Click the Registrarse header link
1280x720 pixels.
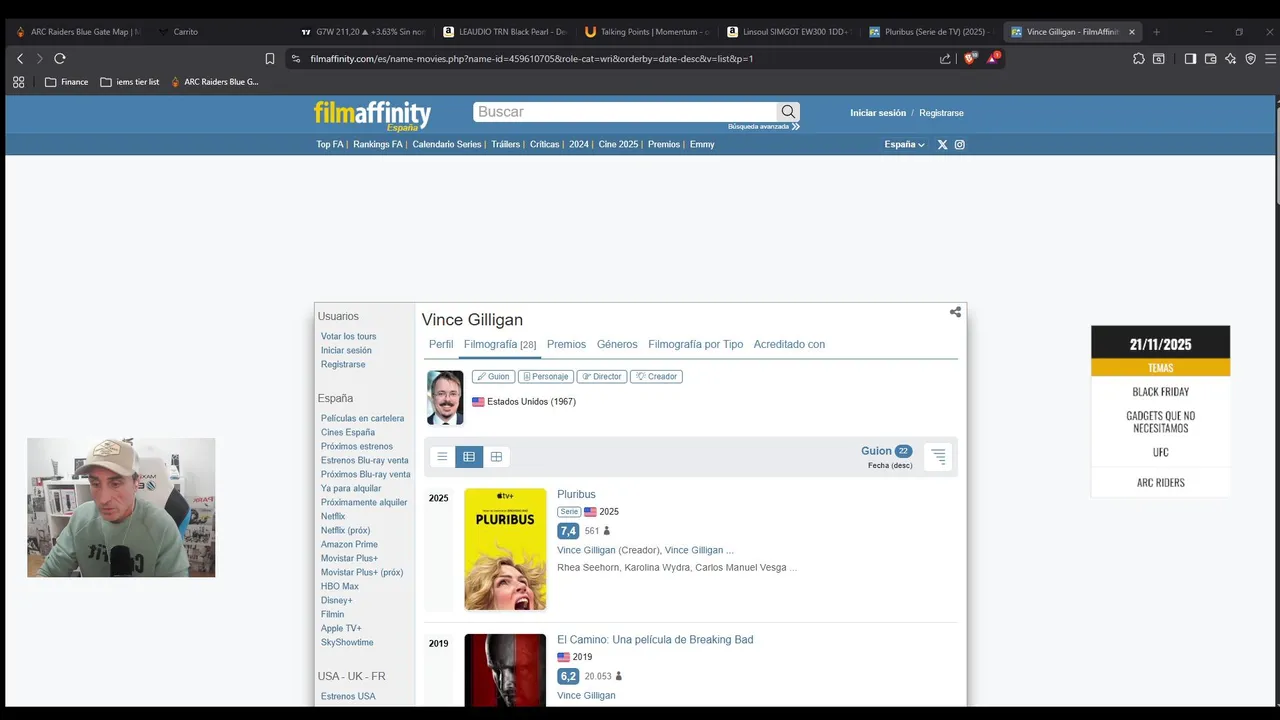(x=941, y=113)
